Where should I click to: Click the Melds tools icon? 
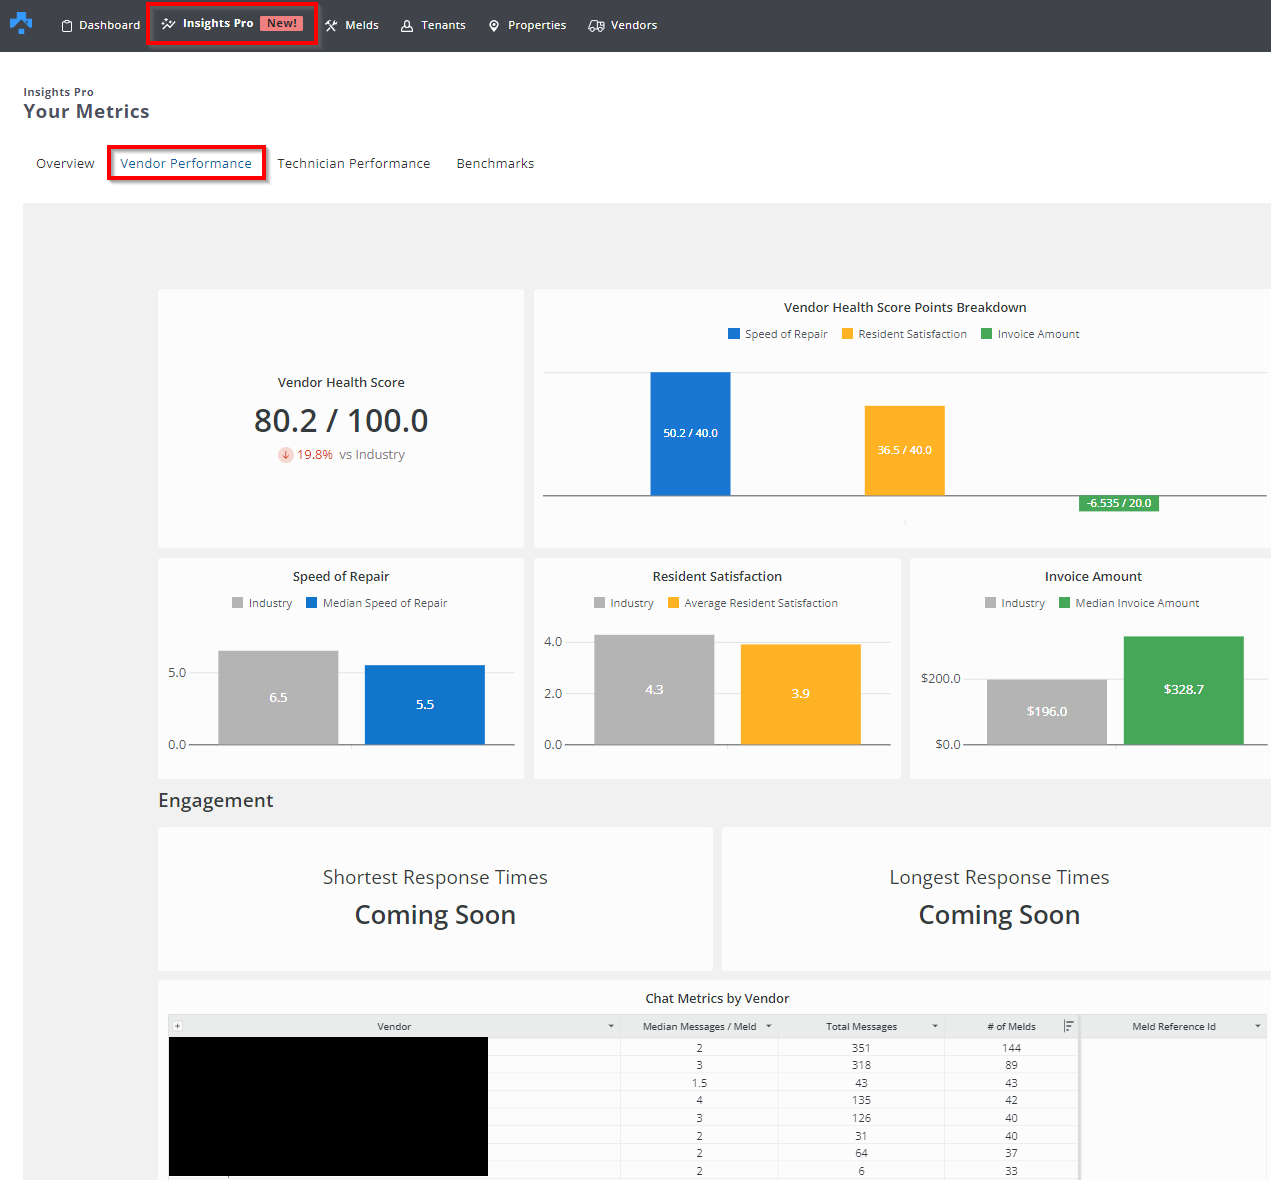pyautogui.click(x=331, y=25)
